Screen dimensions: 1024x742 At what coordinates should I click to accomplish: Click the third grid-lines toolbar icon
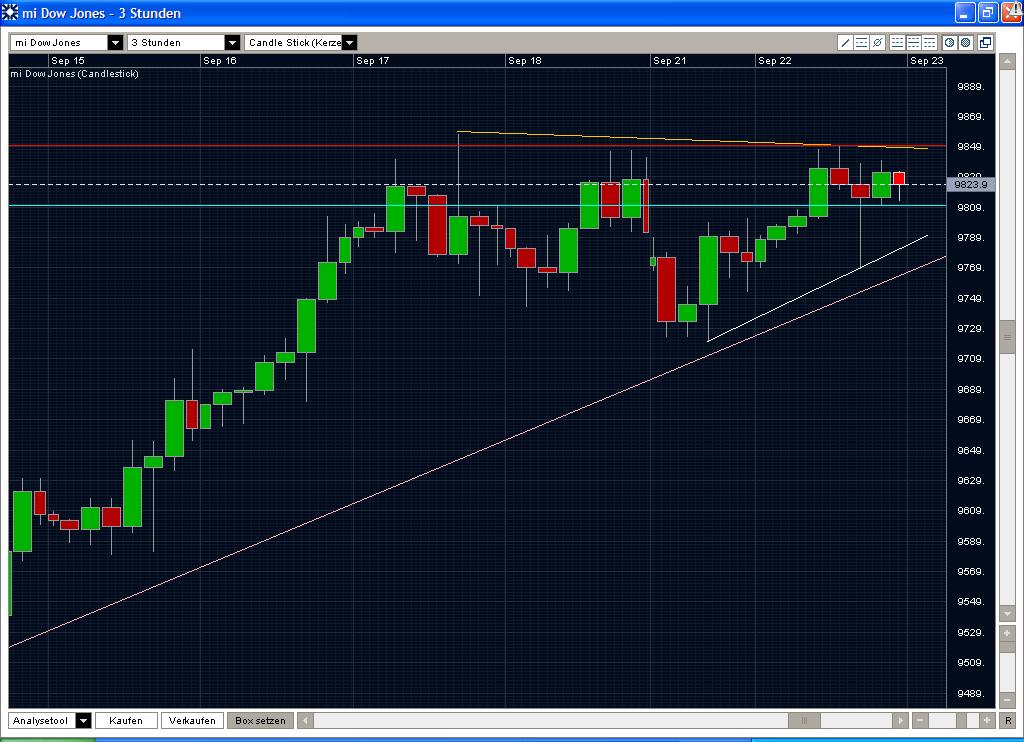(x=928, y=42)
